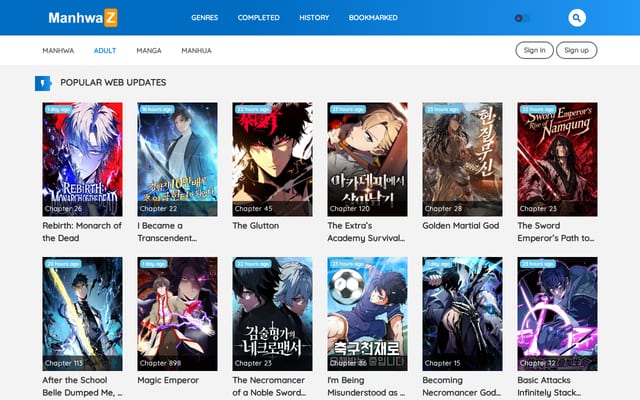This screenshot has width=640, height=400.
Task: Click title link Rebirth: Monarch of the Dead
Action: 82,232
